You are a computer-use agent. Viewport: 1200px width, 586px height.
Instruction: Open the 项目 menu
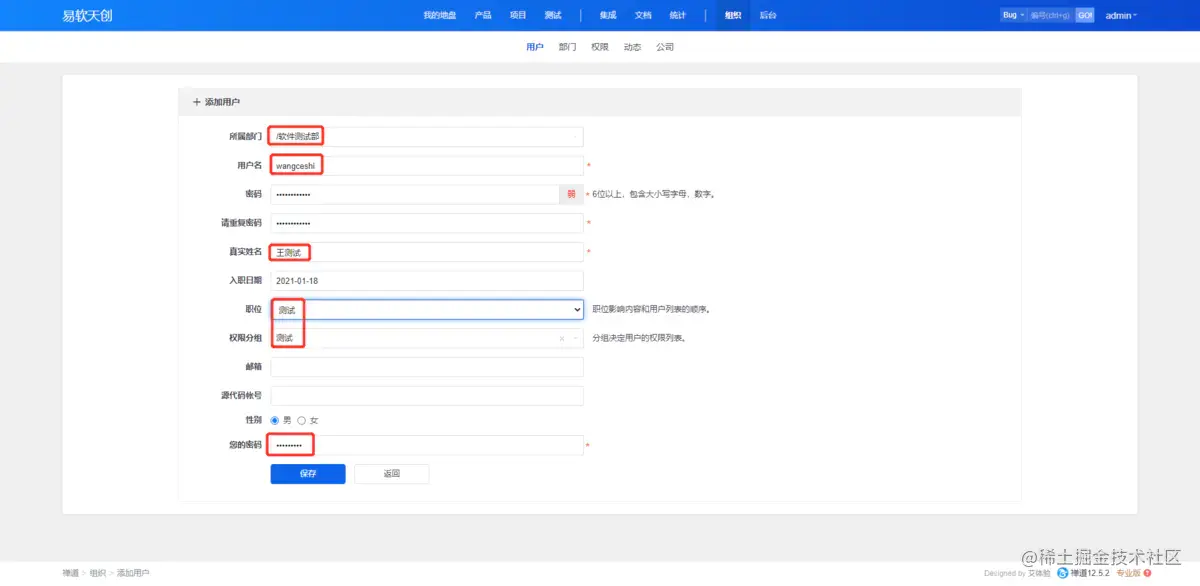[518, 15]
